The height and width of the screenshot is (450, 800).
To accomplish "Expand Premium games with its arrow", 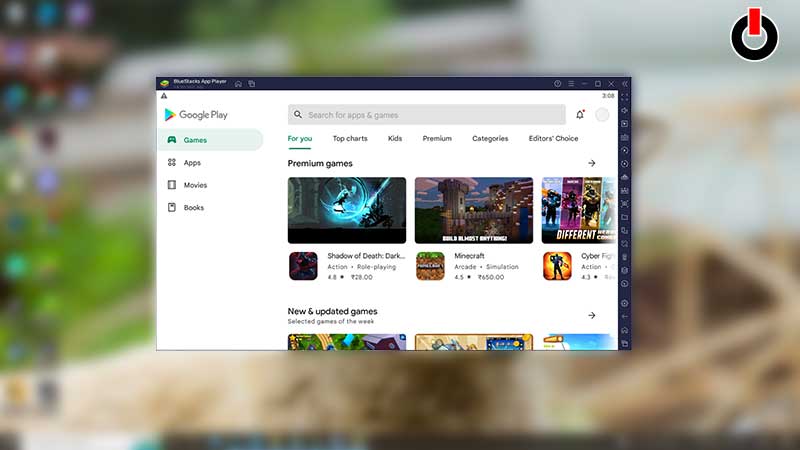I will (592, 163).
